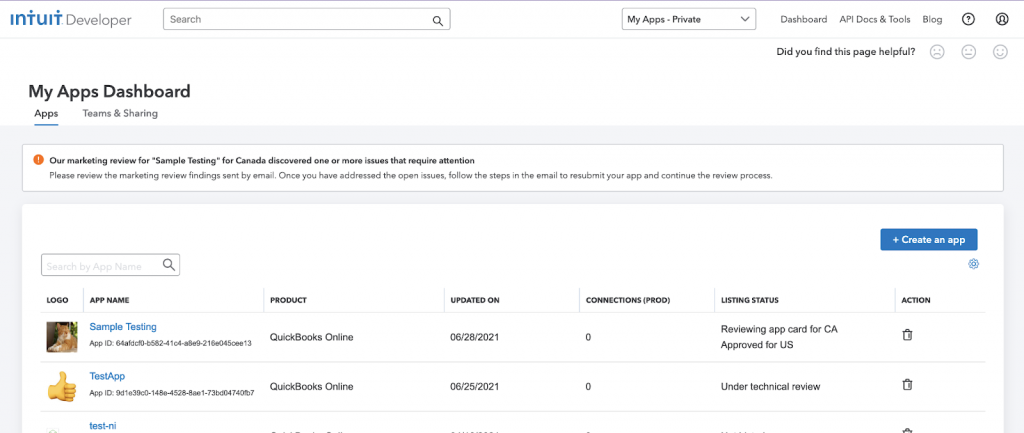Screen dimensions: 1024x433
Task: Open table settings gear icon
Action: (974, 264)
